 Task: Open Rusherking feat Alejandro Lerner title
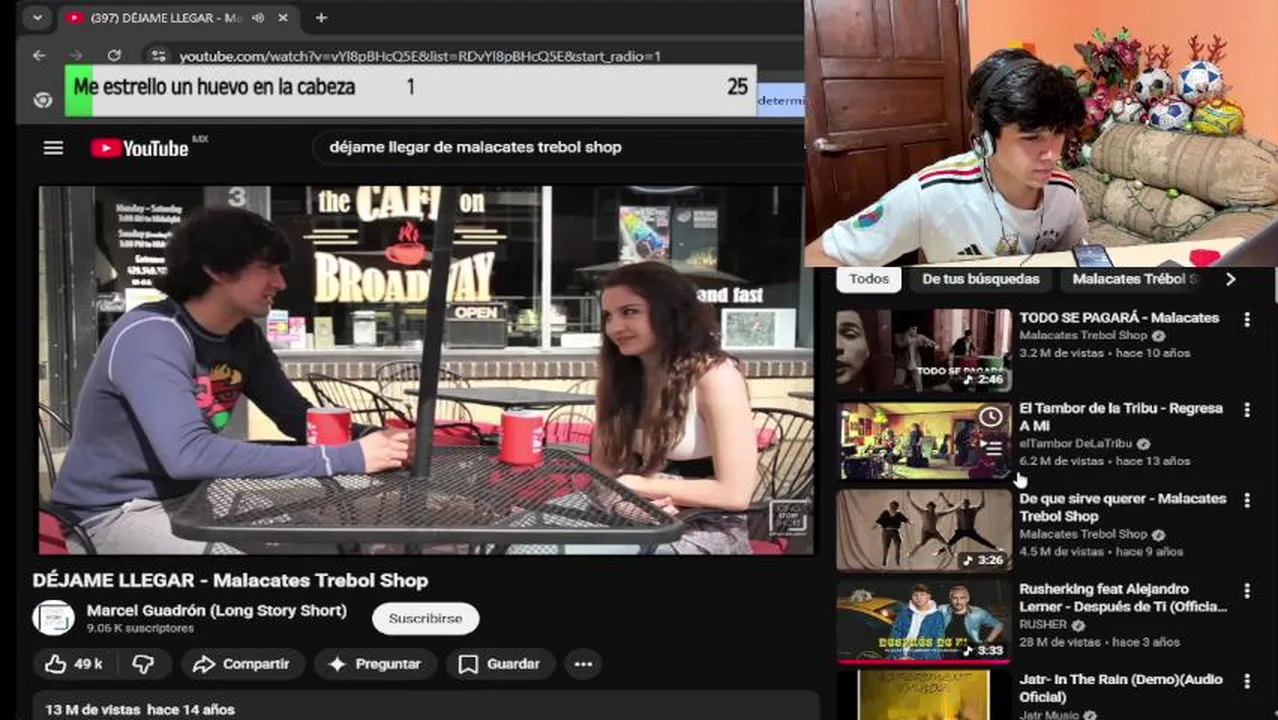point(1123,598)
